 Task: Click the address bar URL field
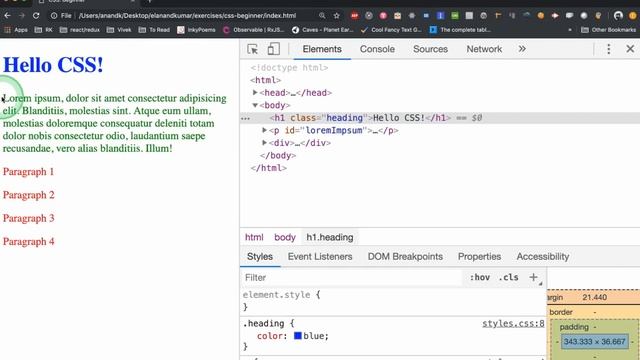[x=187, y=16]
